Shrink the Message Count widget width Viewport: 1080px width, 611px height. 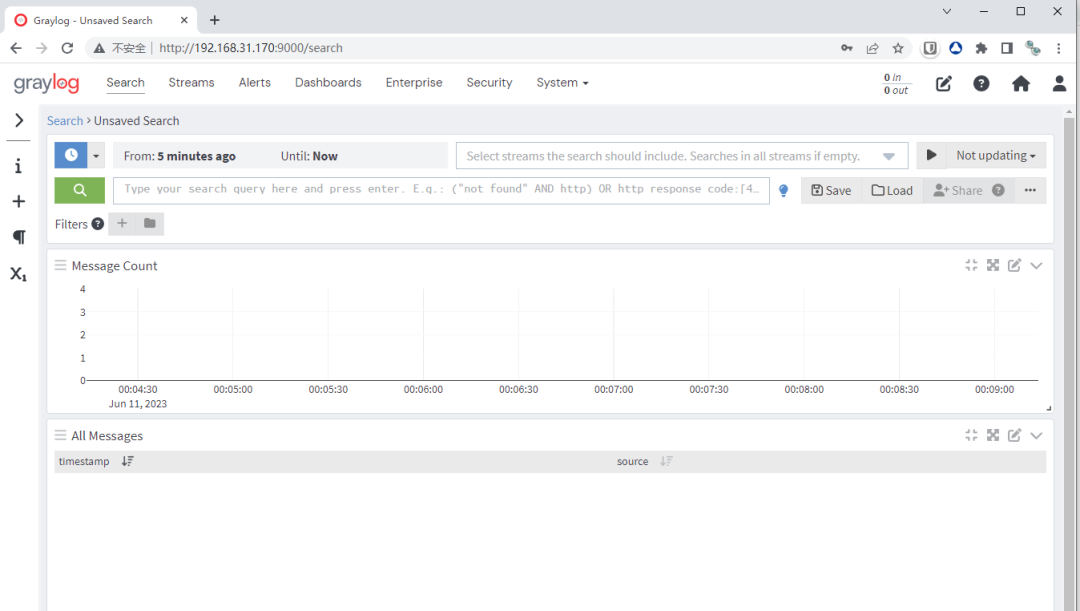pos(971,265)
